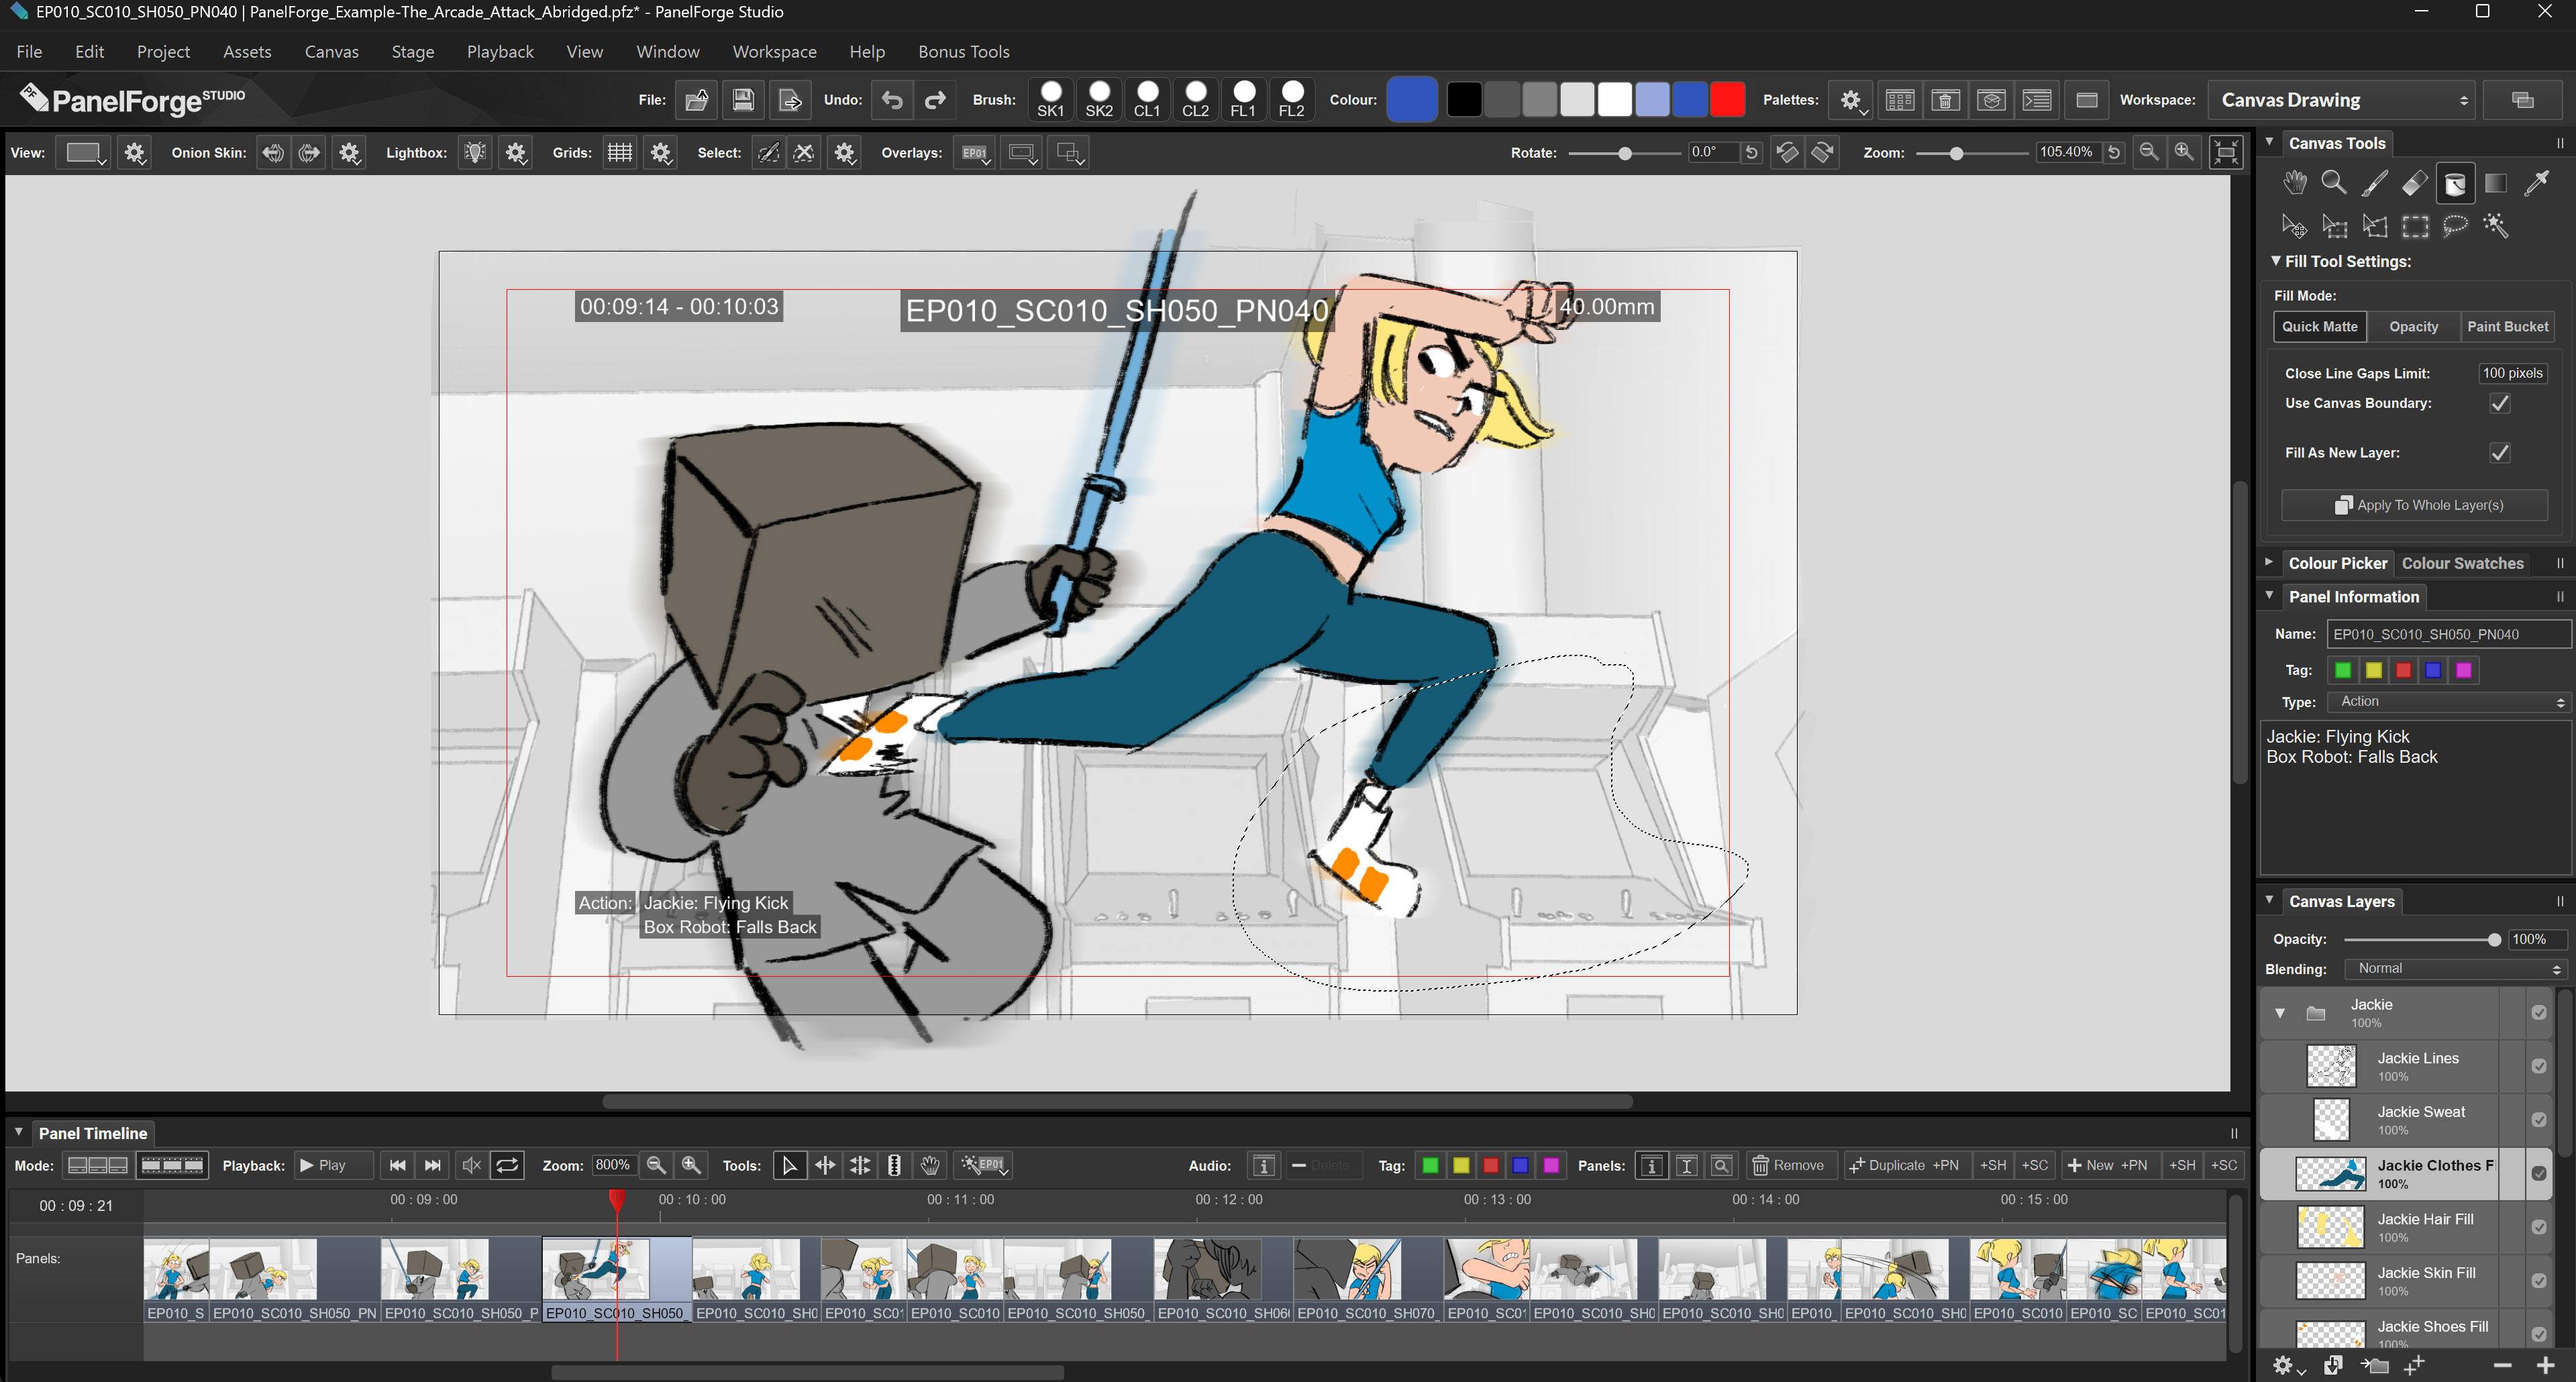Open the Canvas menu
Image resolution: width=2576 pixels, height=1382 pixels.
[x=331, y=52]
